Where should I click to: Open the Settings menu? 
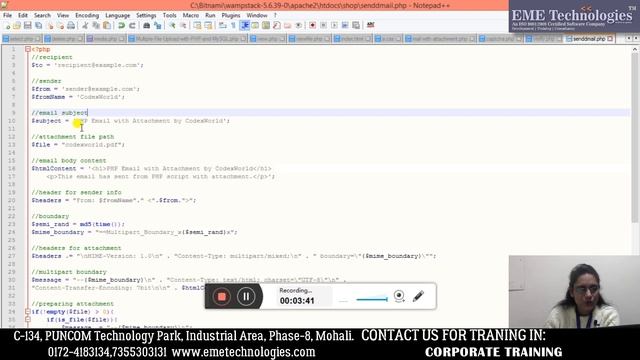146,16
